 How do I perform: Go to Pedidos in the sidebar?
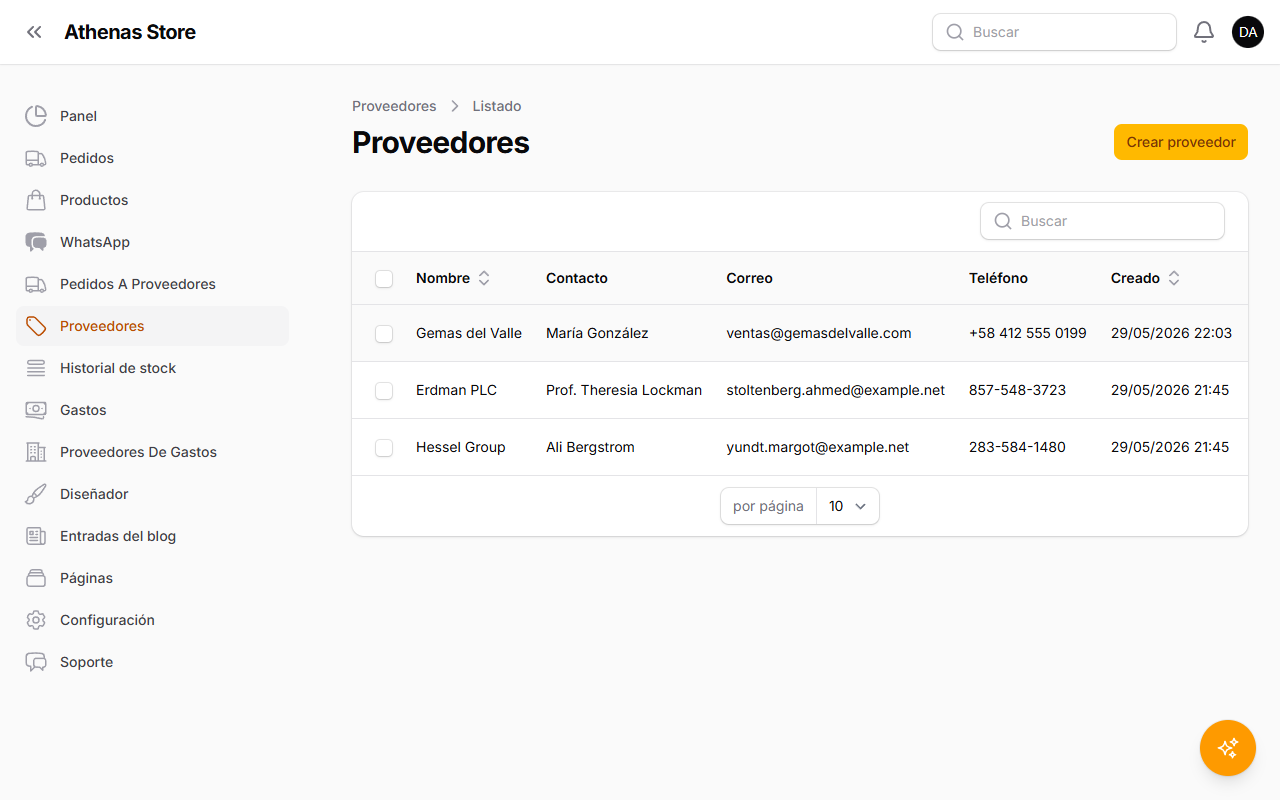(152, 158)
